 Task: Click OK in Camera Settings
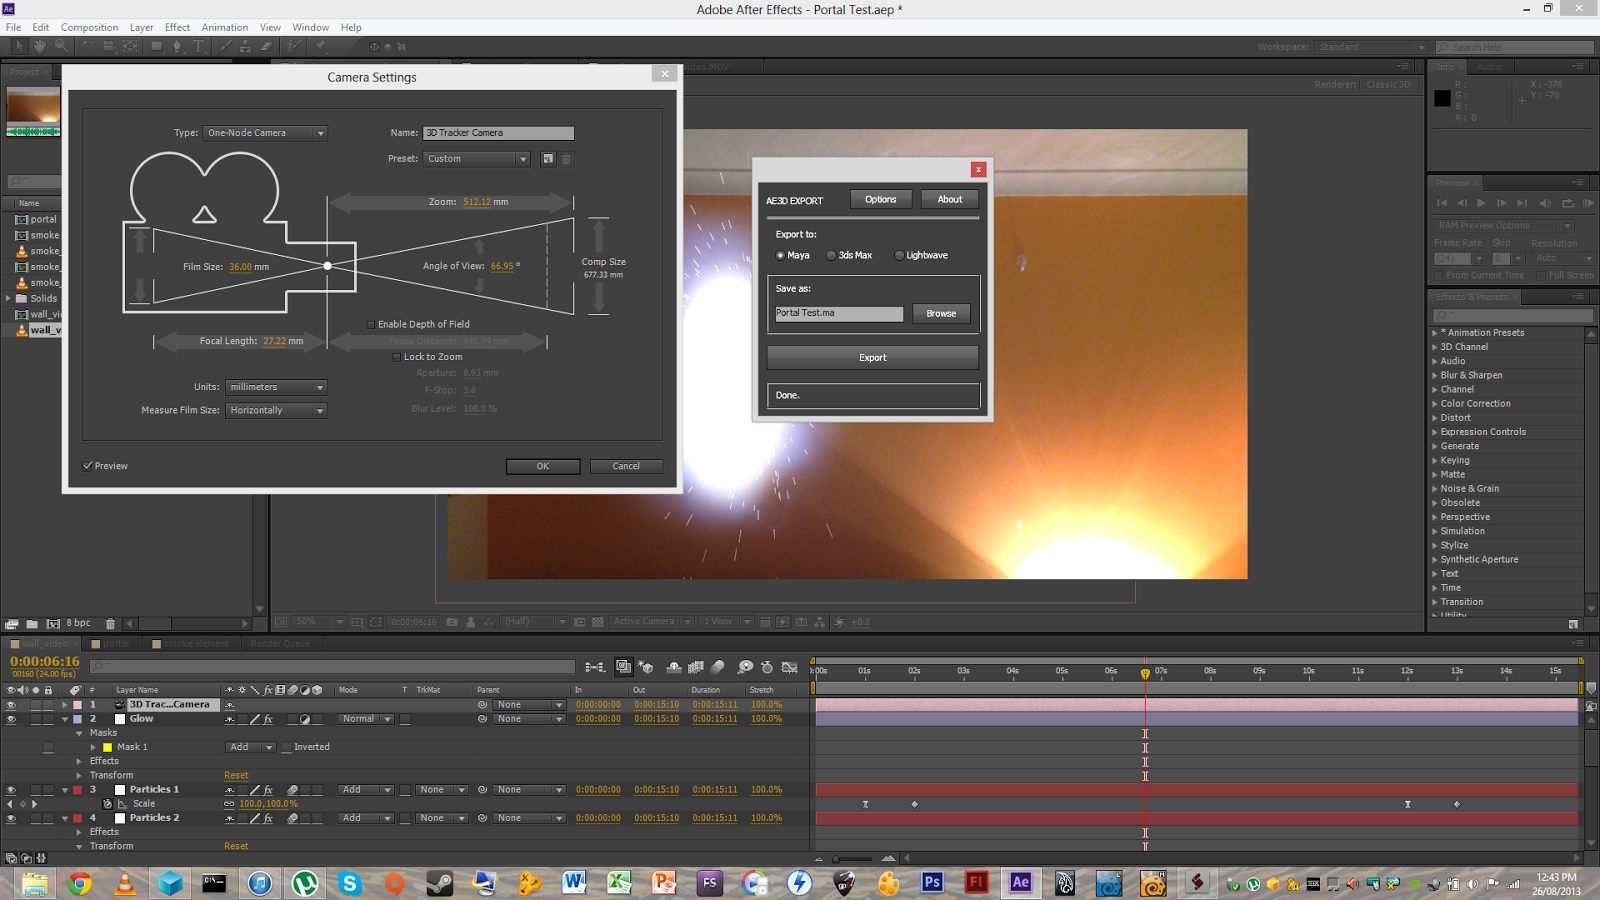point(543,466)
